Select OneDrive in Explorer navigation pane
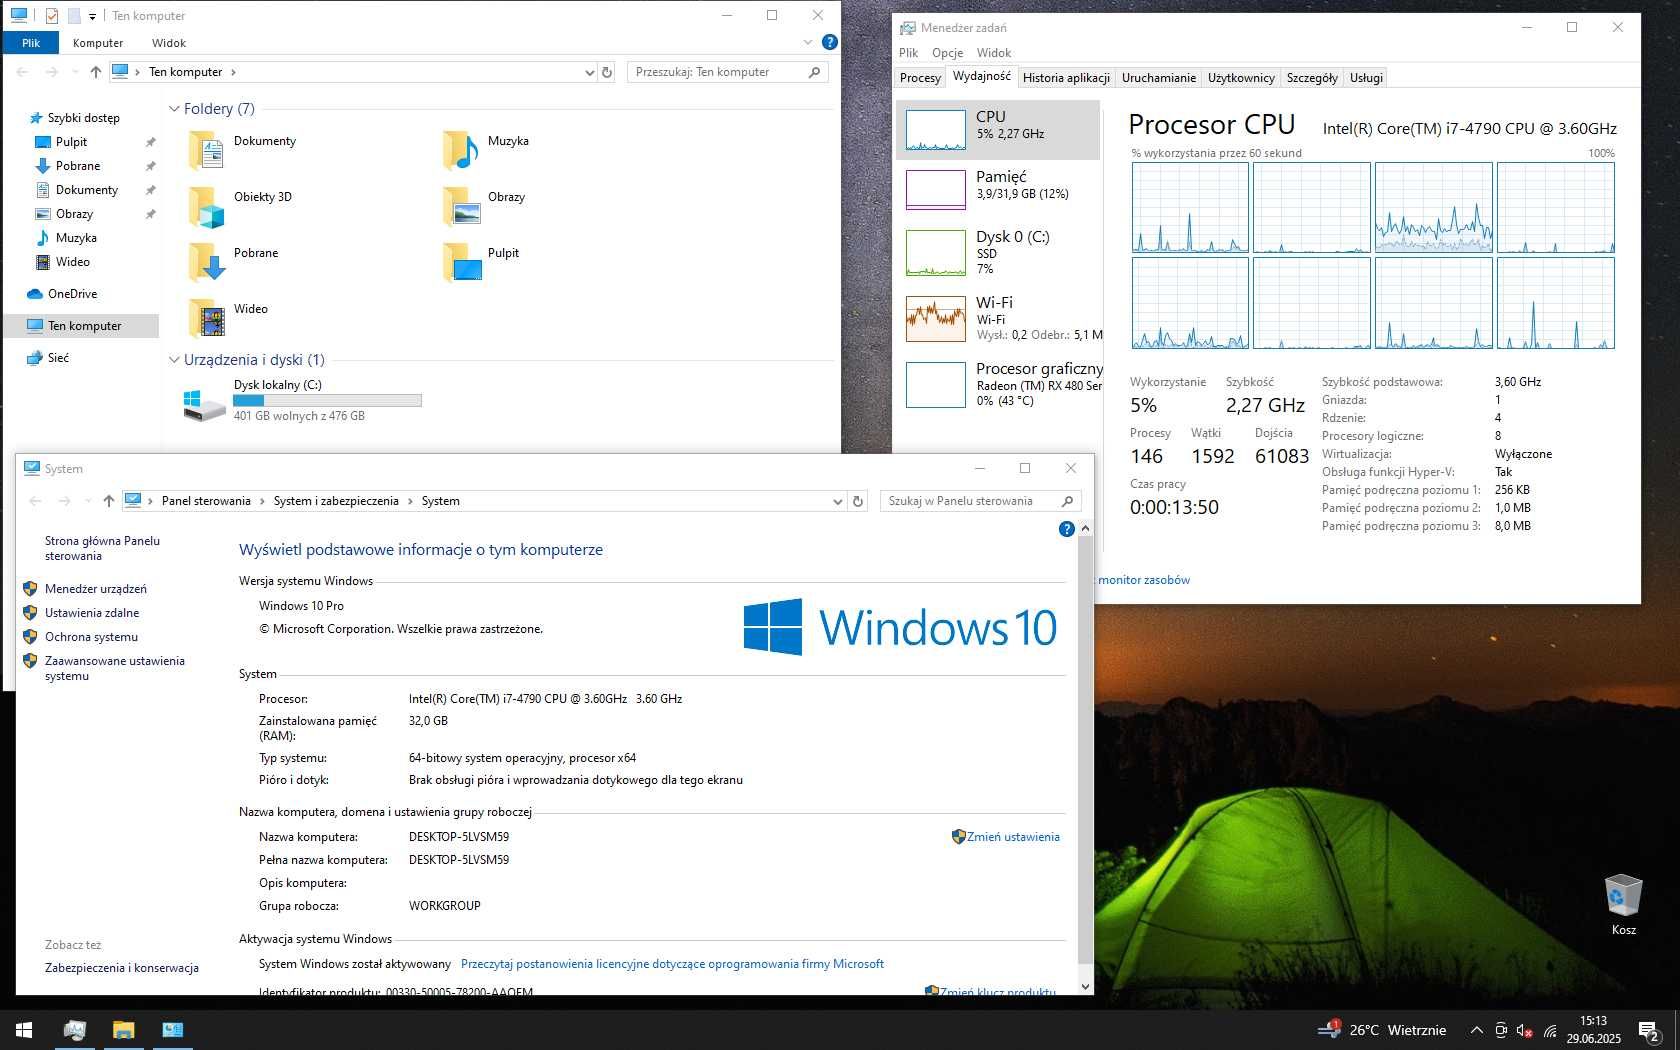The height and width of the screenshot is (1050, 1680). (72, 294)
